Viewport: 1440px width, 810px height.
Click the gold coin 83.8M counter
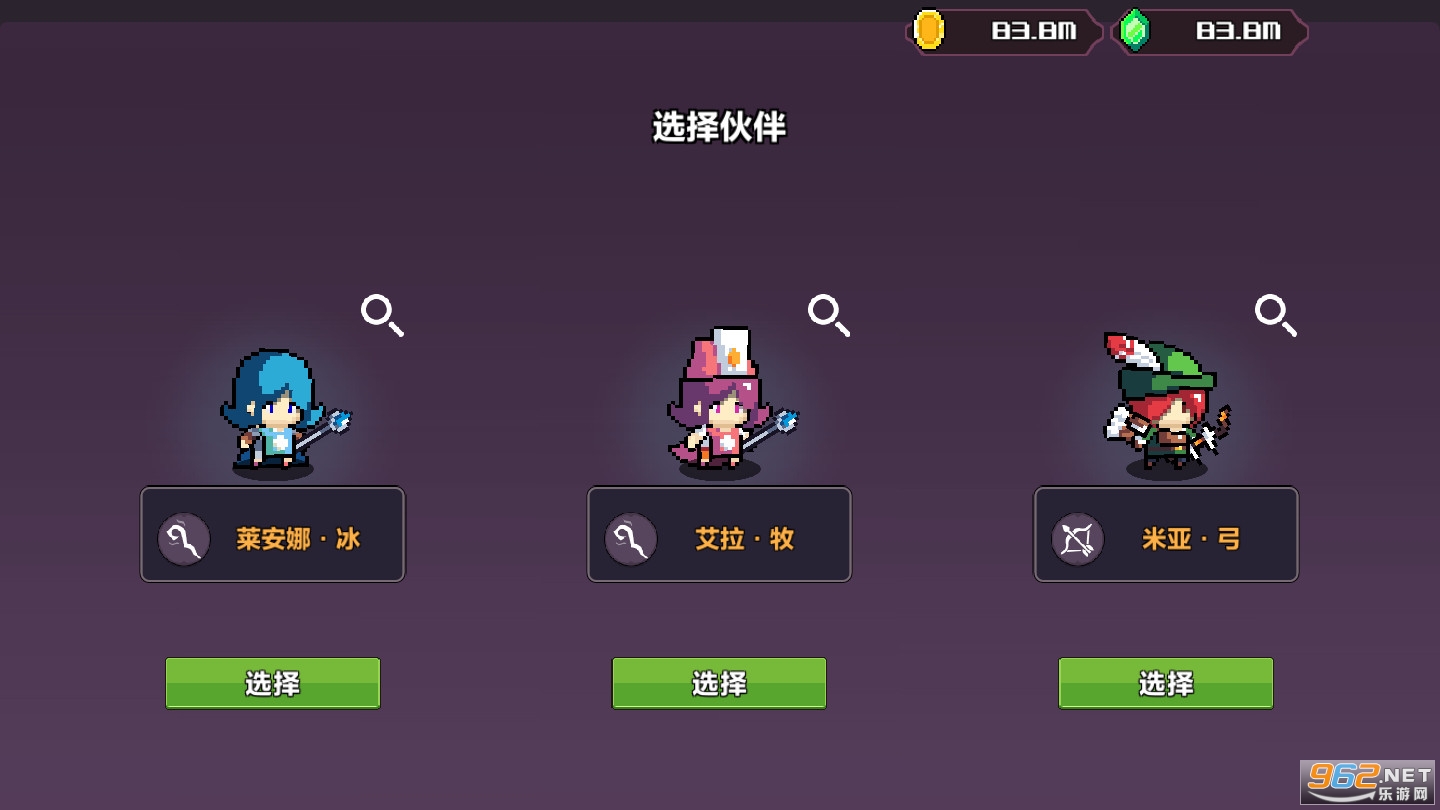1034,31
